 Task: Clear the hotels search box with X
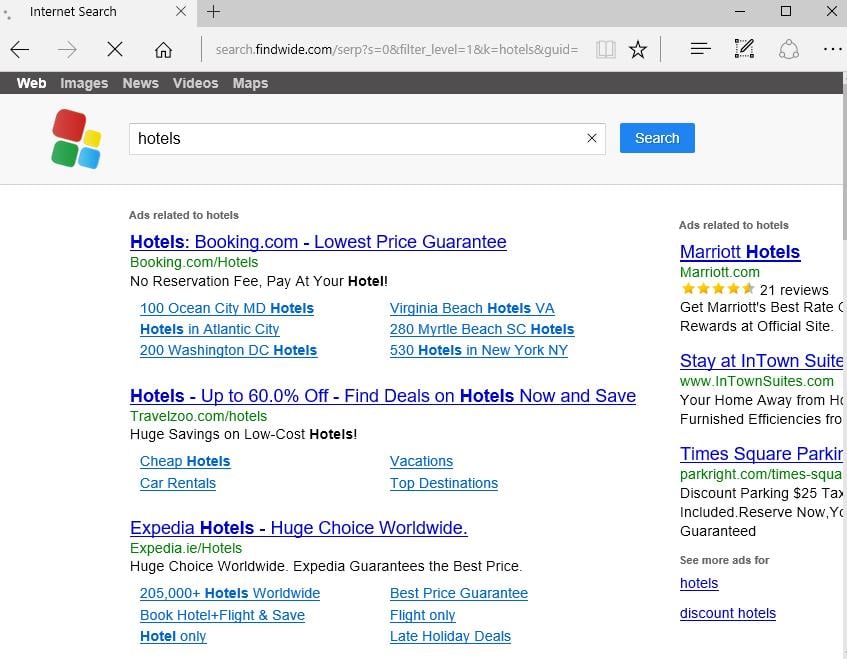591,139
